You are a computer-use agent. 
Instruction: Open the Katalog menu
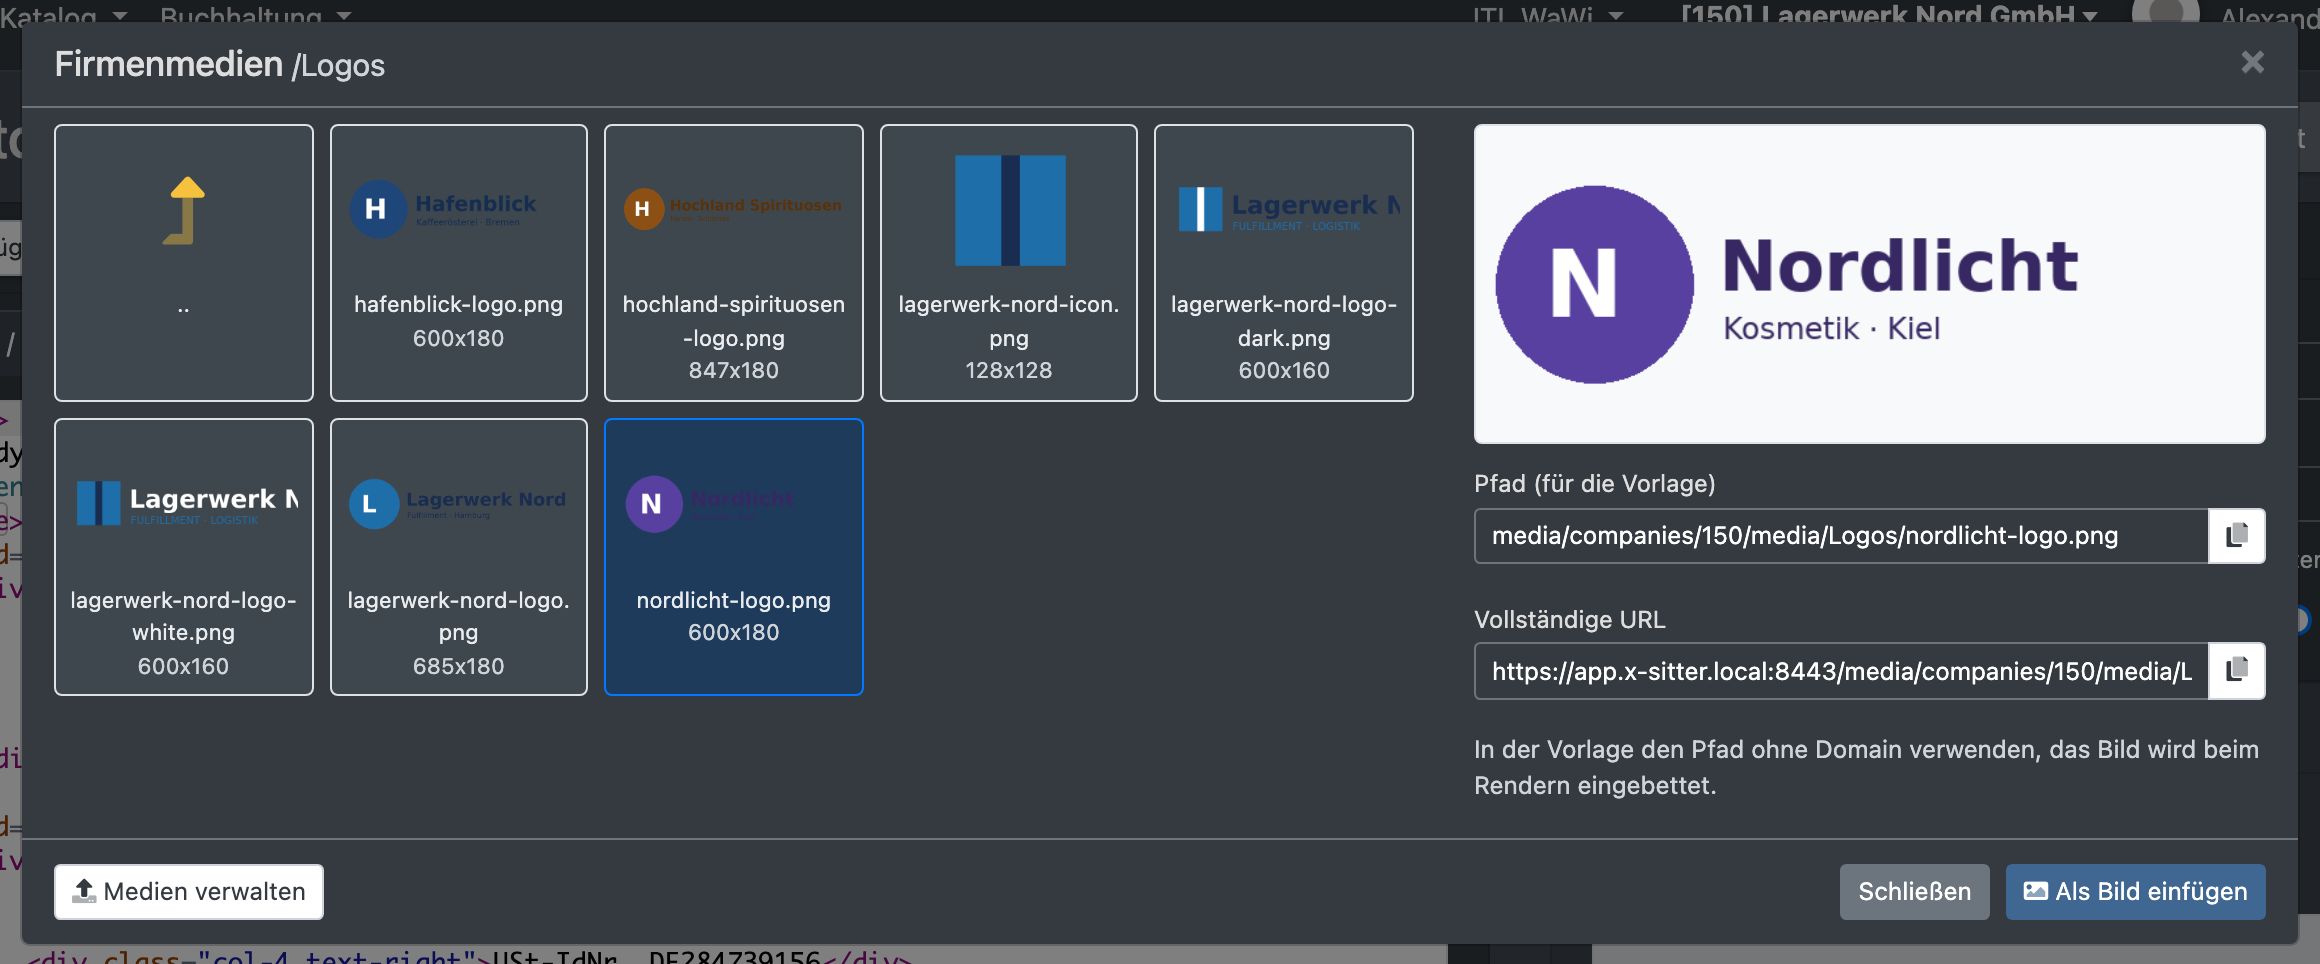pos(63,14)
